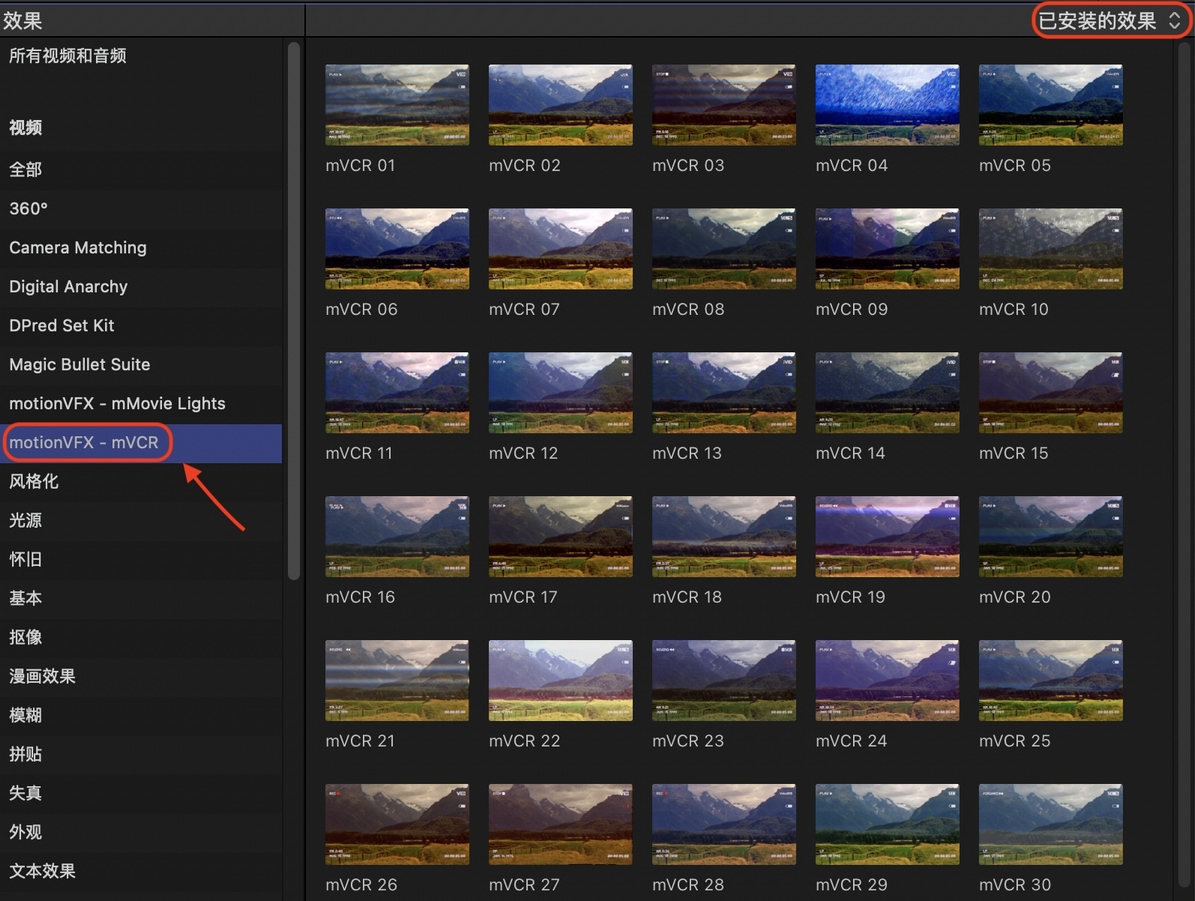1195x901 pixels.
Task: Select motionVFX - mMovie Lights category
Action: point(117,404)
